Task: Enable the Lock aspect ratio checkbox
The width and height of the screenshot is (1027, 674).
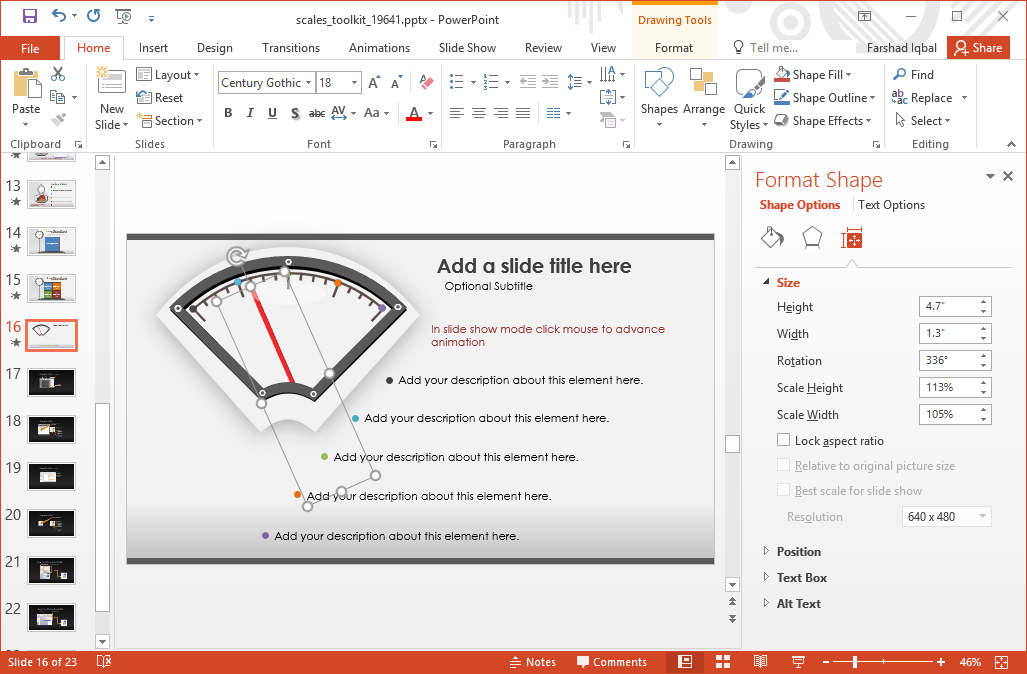Action: (x=784, y=440)
